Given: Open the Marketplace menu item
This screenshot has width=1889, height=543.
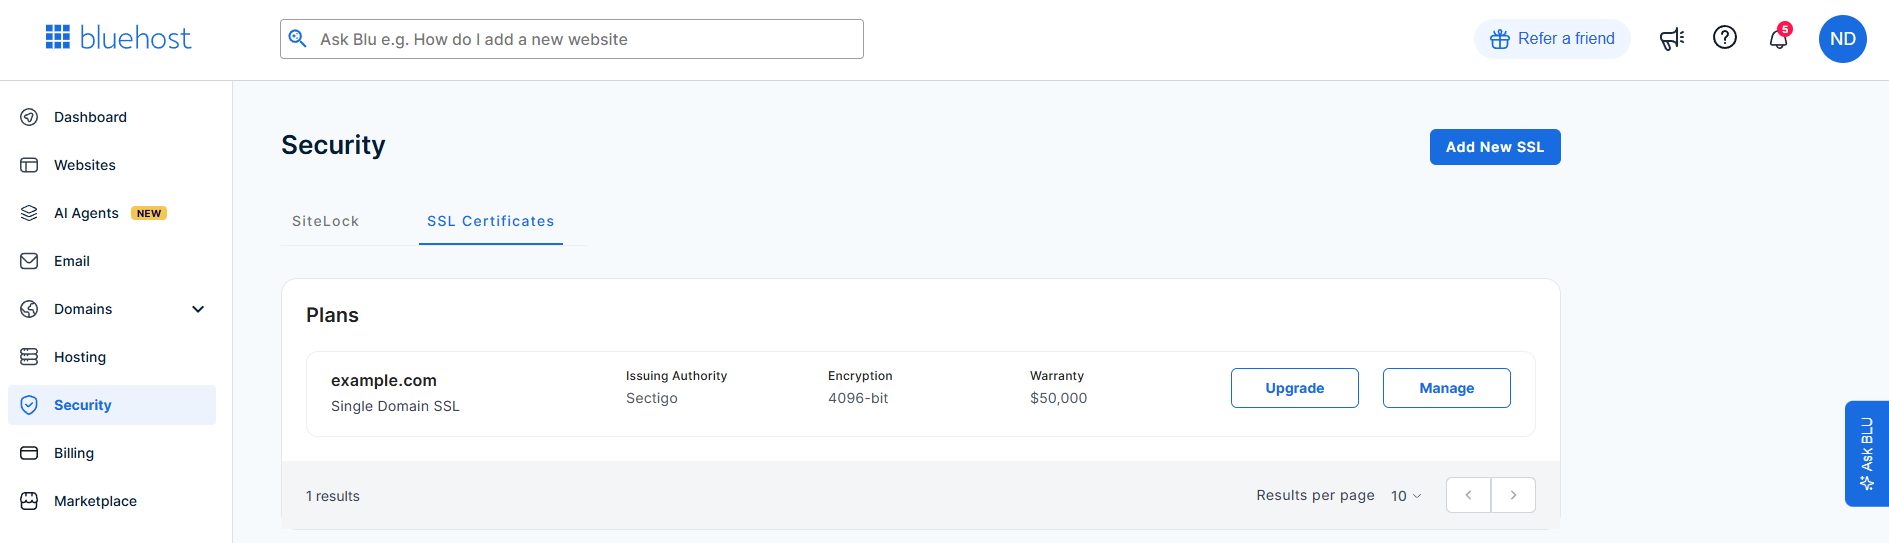Looking at the screenshot, I should click(112, 501).
